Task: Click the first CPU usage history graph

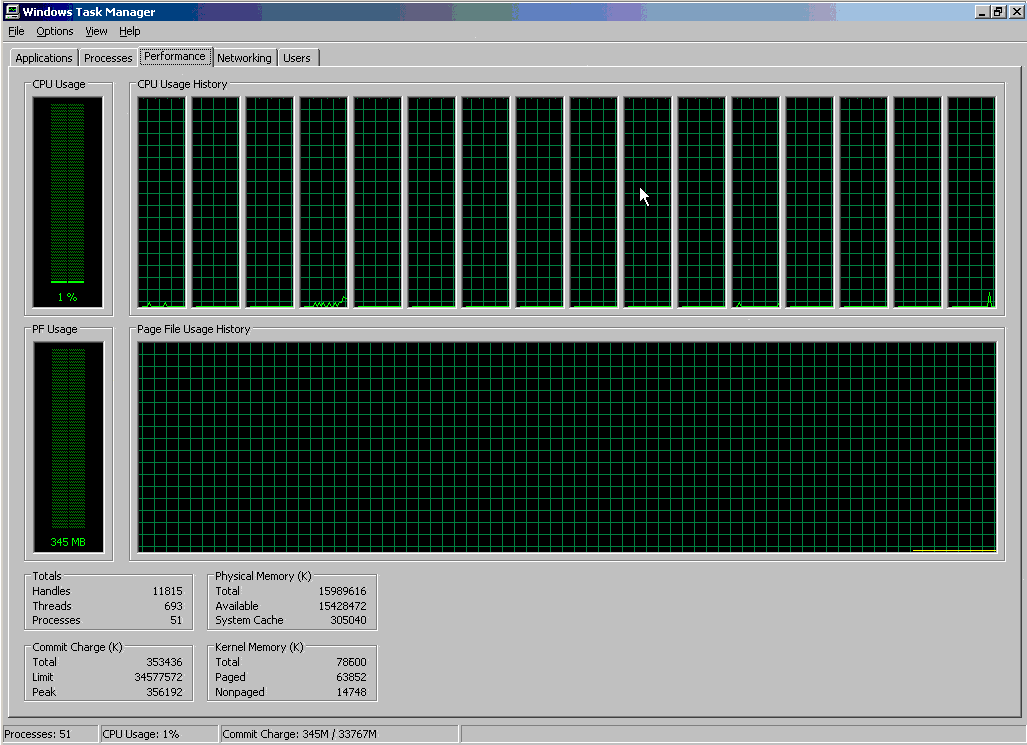Action: point(162,202)
